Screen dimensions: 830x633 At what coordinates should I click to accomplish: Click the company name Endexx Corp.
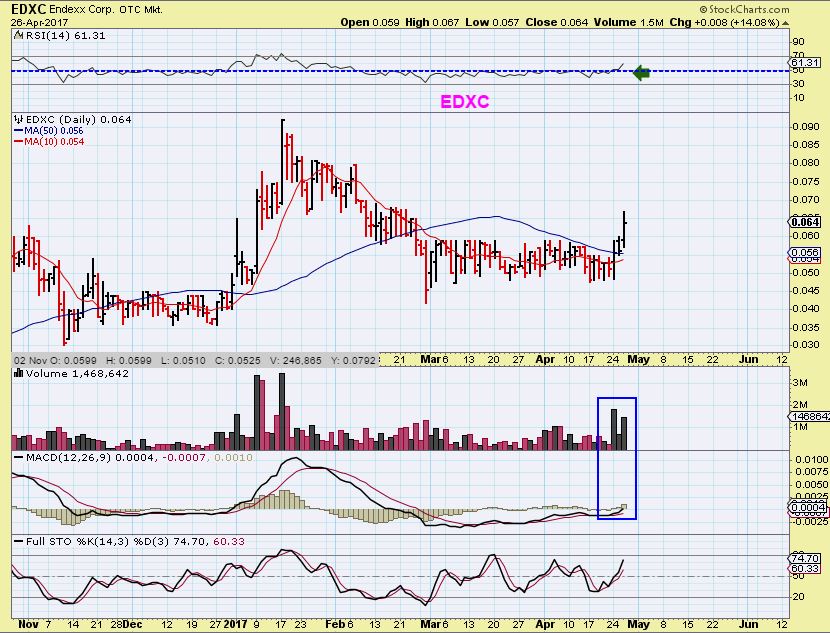(x=82, y=10)
